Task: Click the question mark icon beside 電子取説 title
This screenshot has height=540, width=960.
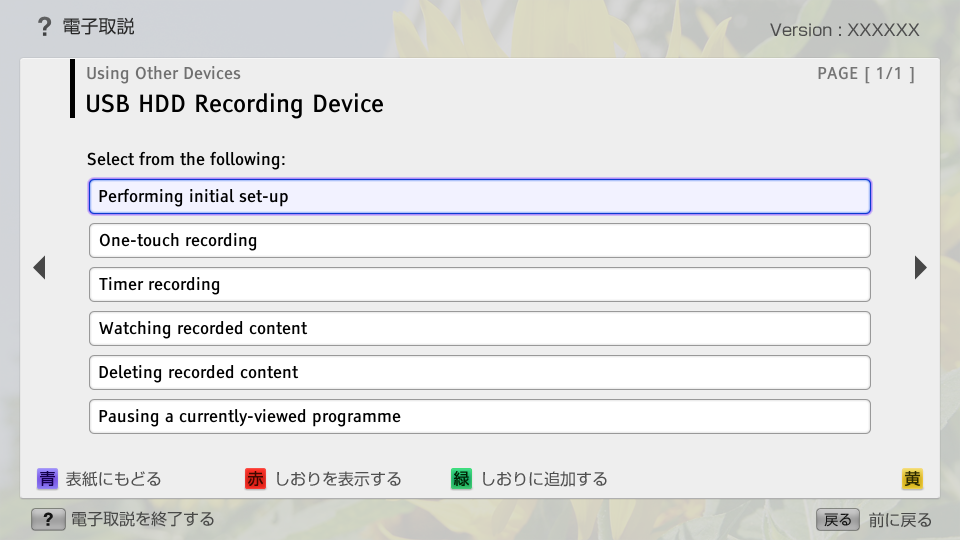Action: pyautogui.click(x=44, y=27)
